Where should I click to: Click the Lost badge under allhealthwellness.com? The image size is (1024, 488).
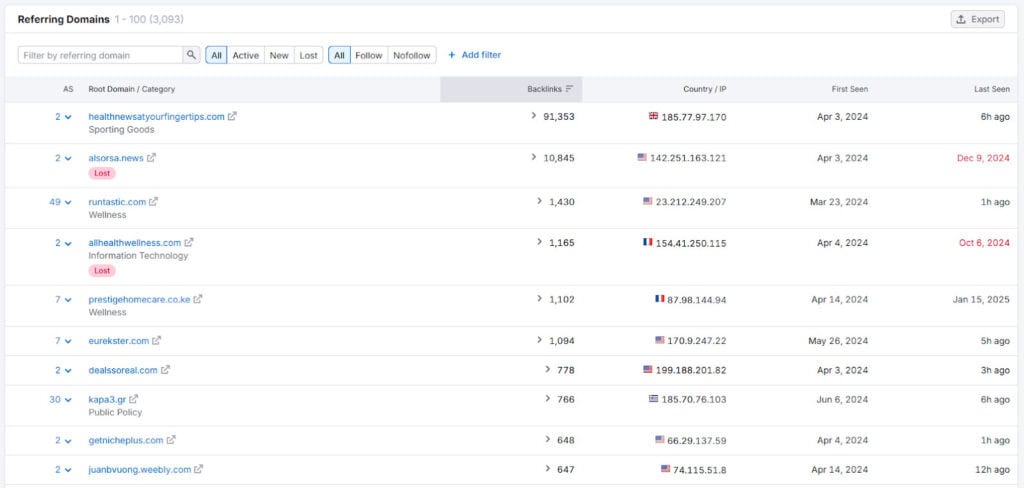tap(102, 270)
